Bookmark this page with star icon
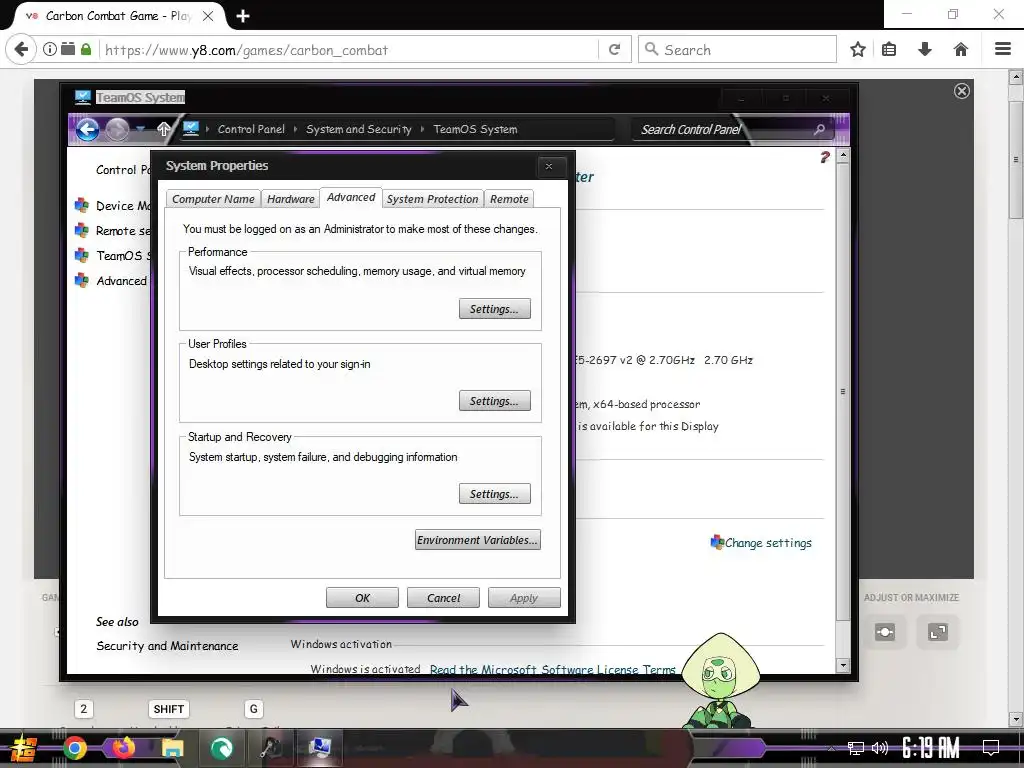This screenshot has height=768, width=1024. point(858,50)
